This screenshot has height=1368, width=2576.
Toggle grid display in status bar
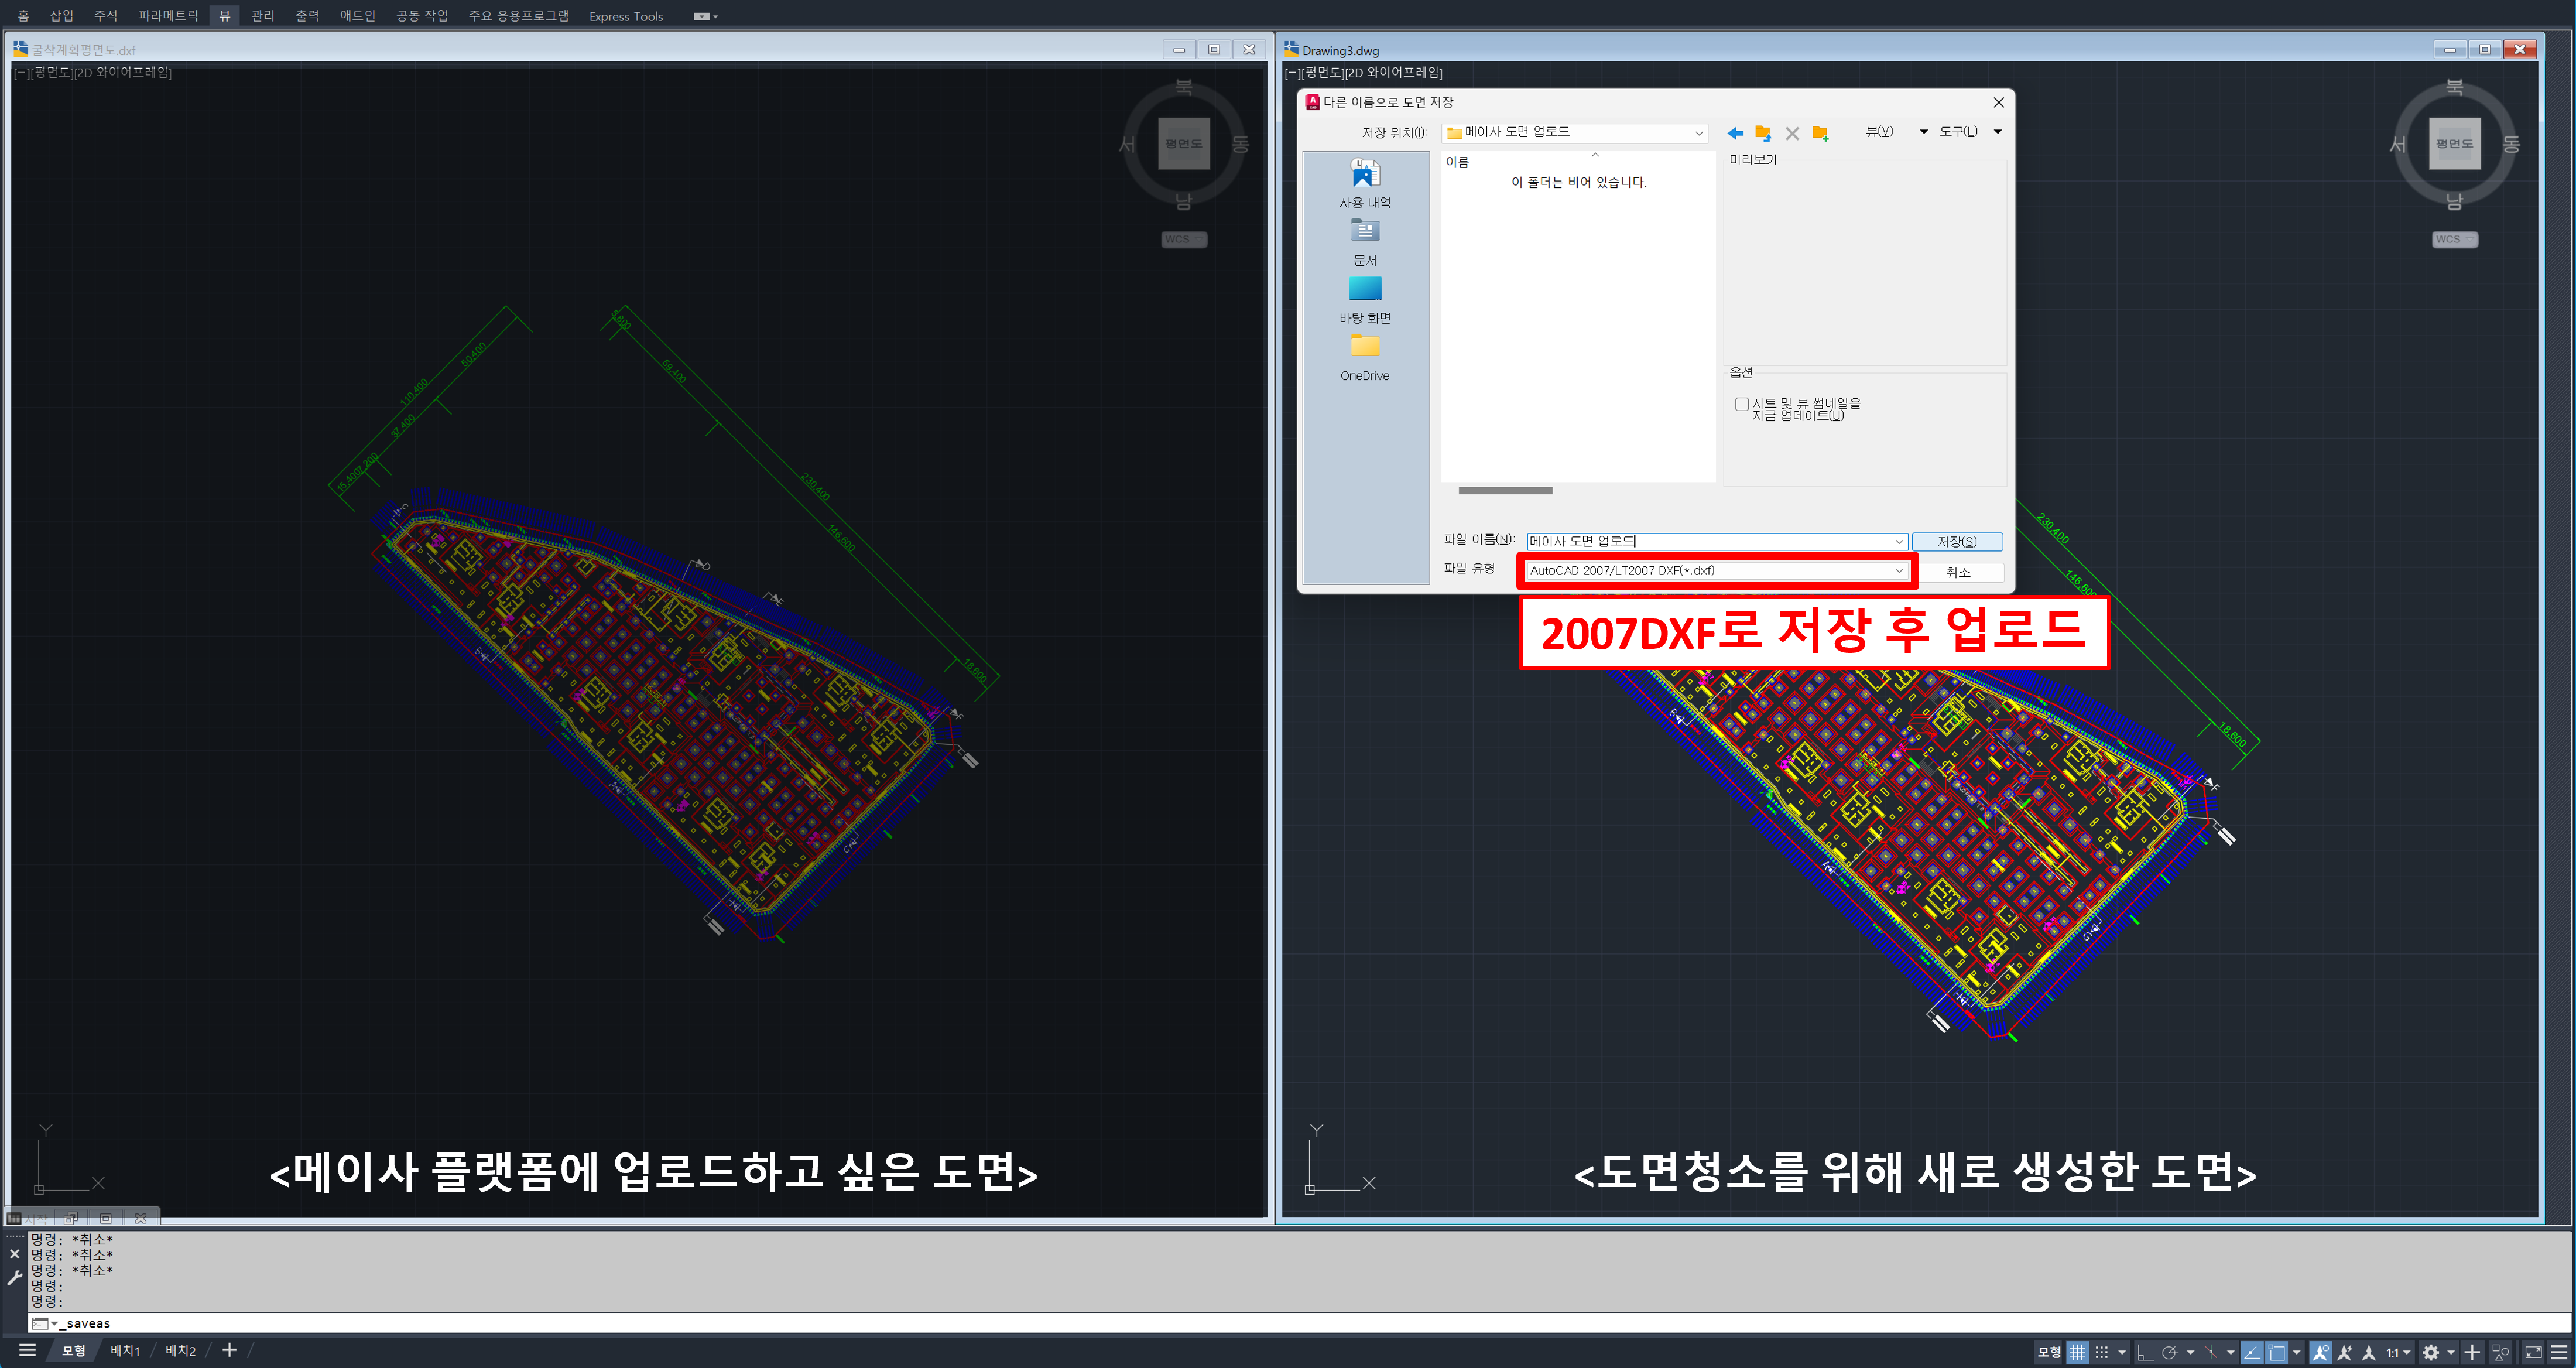2078,1353
